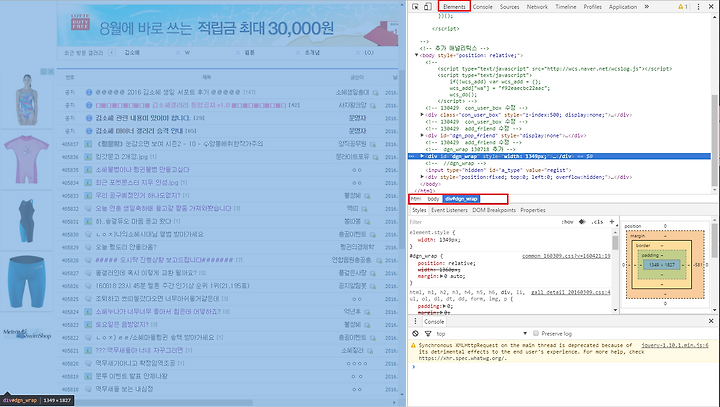Add new style rule with plus icon
This screenshot has height=407, width=720.
pos(612,222)
